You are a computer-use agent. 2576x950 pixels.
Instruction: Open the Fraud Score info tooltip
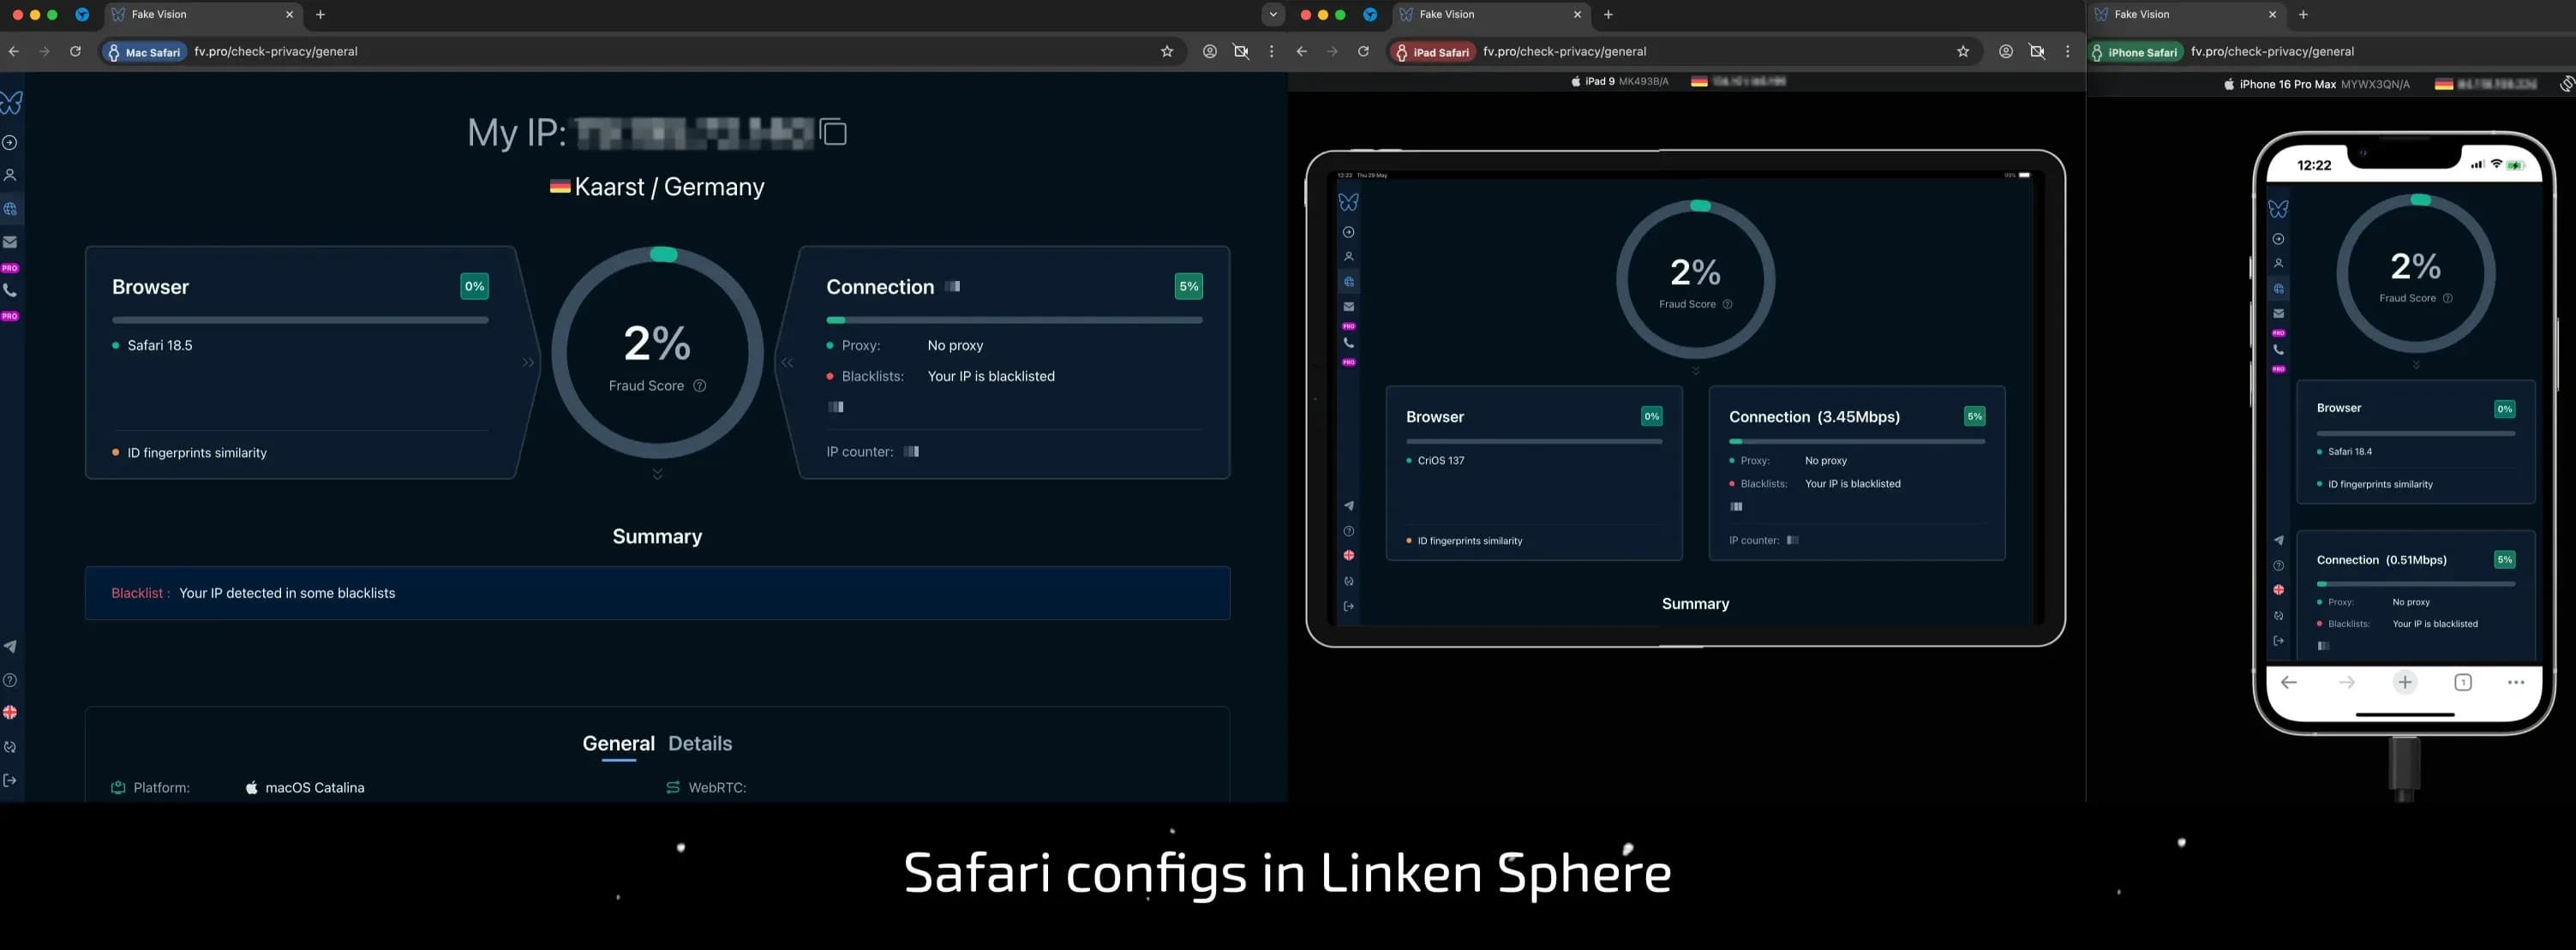coord(699,385)
